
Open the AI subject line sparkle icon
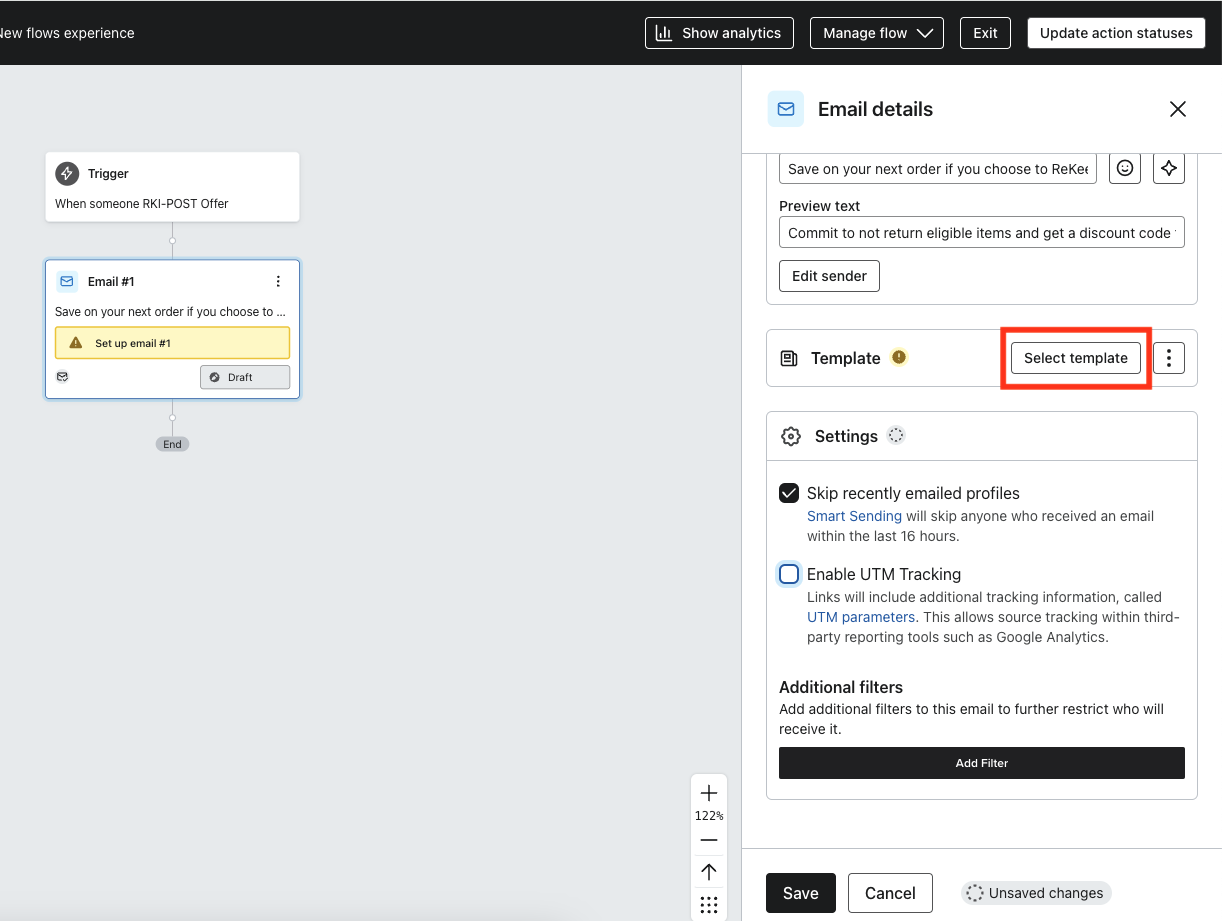[1168, 169]
